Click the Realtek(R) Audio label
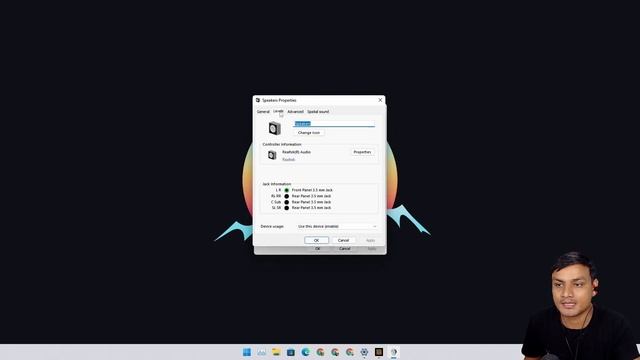The width and height of the screenshot is (640, 360). click(296, 152)
